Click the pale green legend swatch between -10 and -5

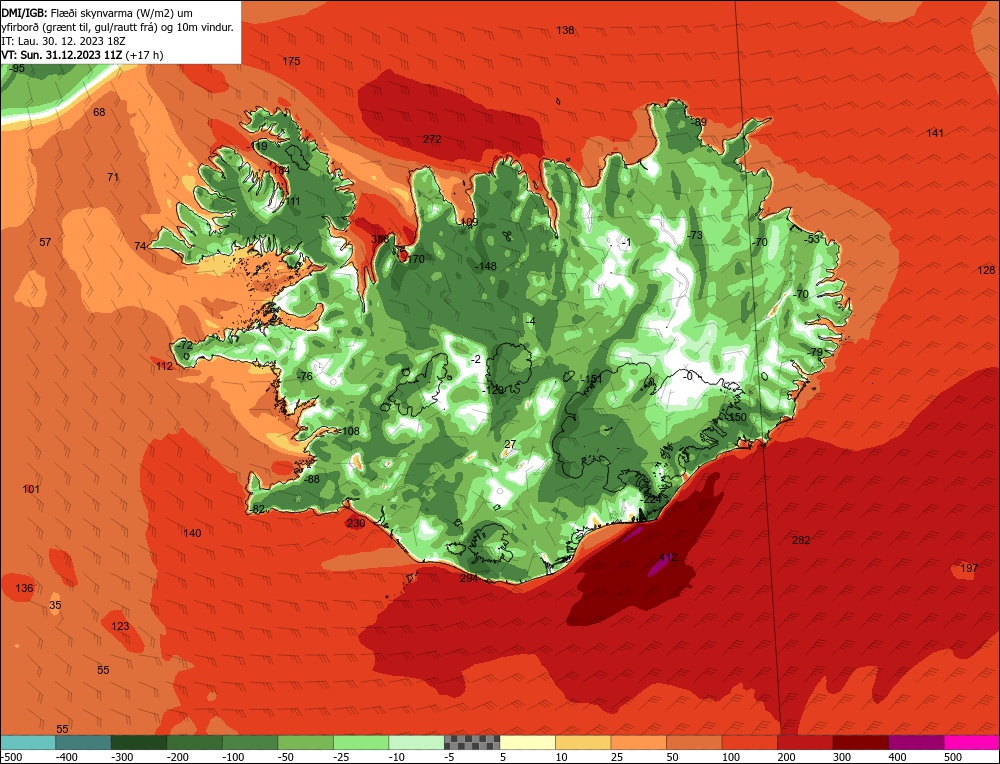point(416,742)
